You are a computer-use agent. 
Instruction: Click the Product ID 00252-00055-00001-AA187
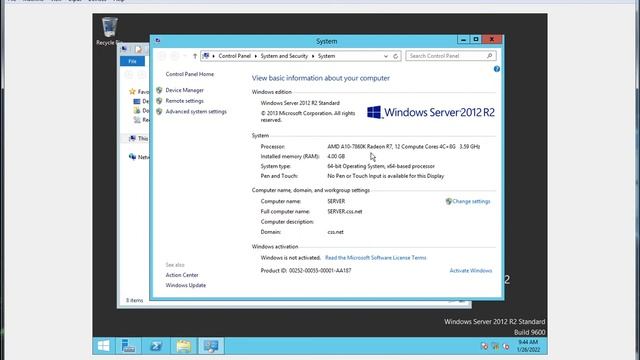click(x=306, y=271)
